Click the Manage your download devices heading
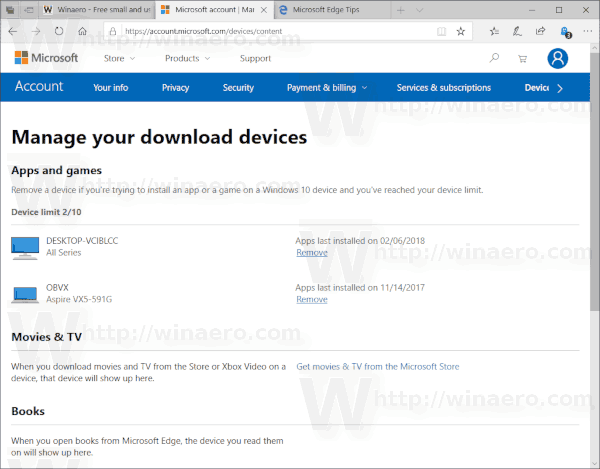 (x=159, y=137)
